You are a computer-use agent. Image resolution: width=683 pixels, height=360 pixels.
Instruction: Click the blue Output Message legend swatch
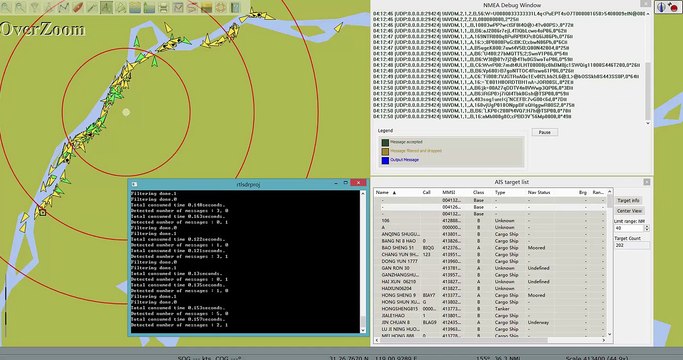coord(385,160)
